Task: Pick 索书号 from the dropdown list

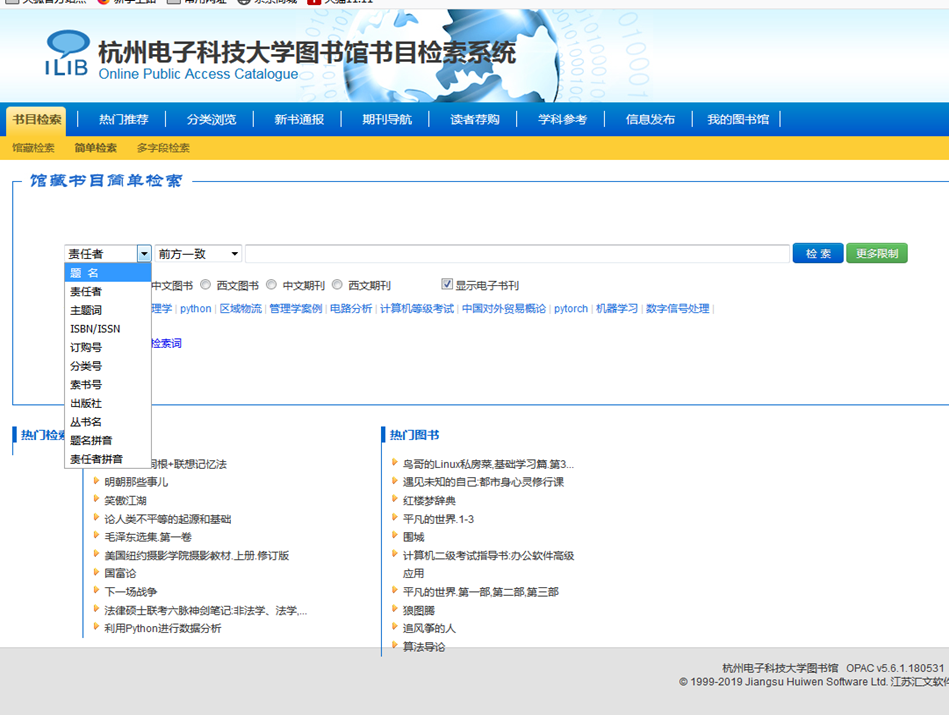Action: pyautogui.click(x=108, y=385)
